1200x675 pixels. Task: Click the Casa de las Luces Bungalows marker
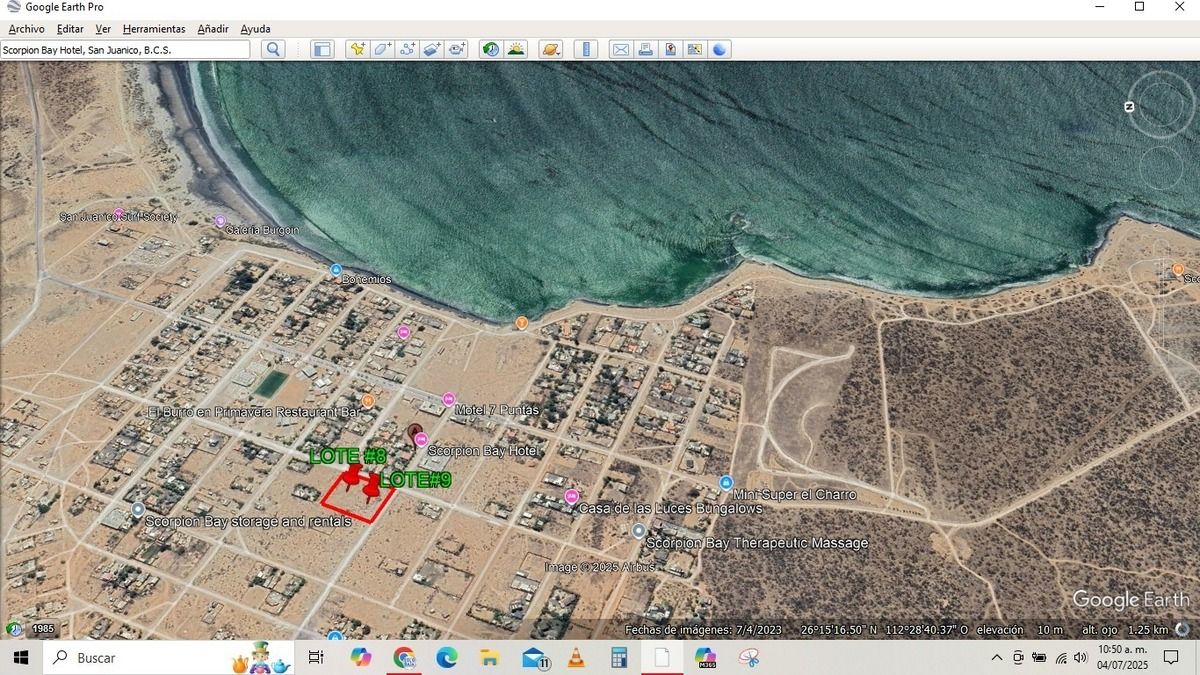[x=572, y=496]
